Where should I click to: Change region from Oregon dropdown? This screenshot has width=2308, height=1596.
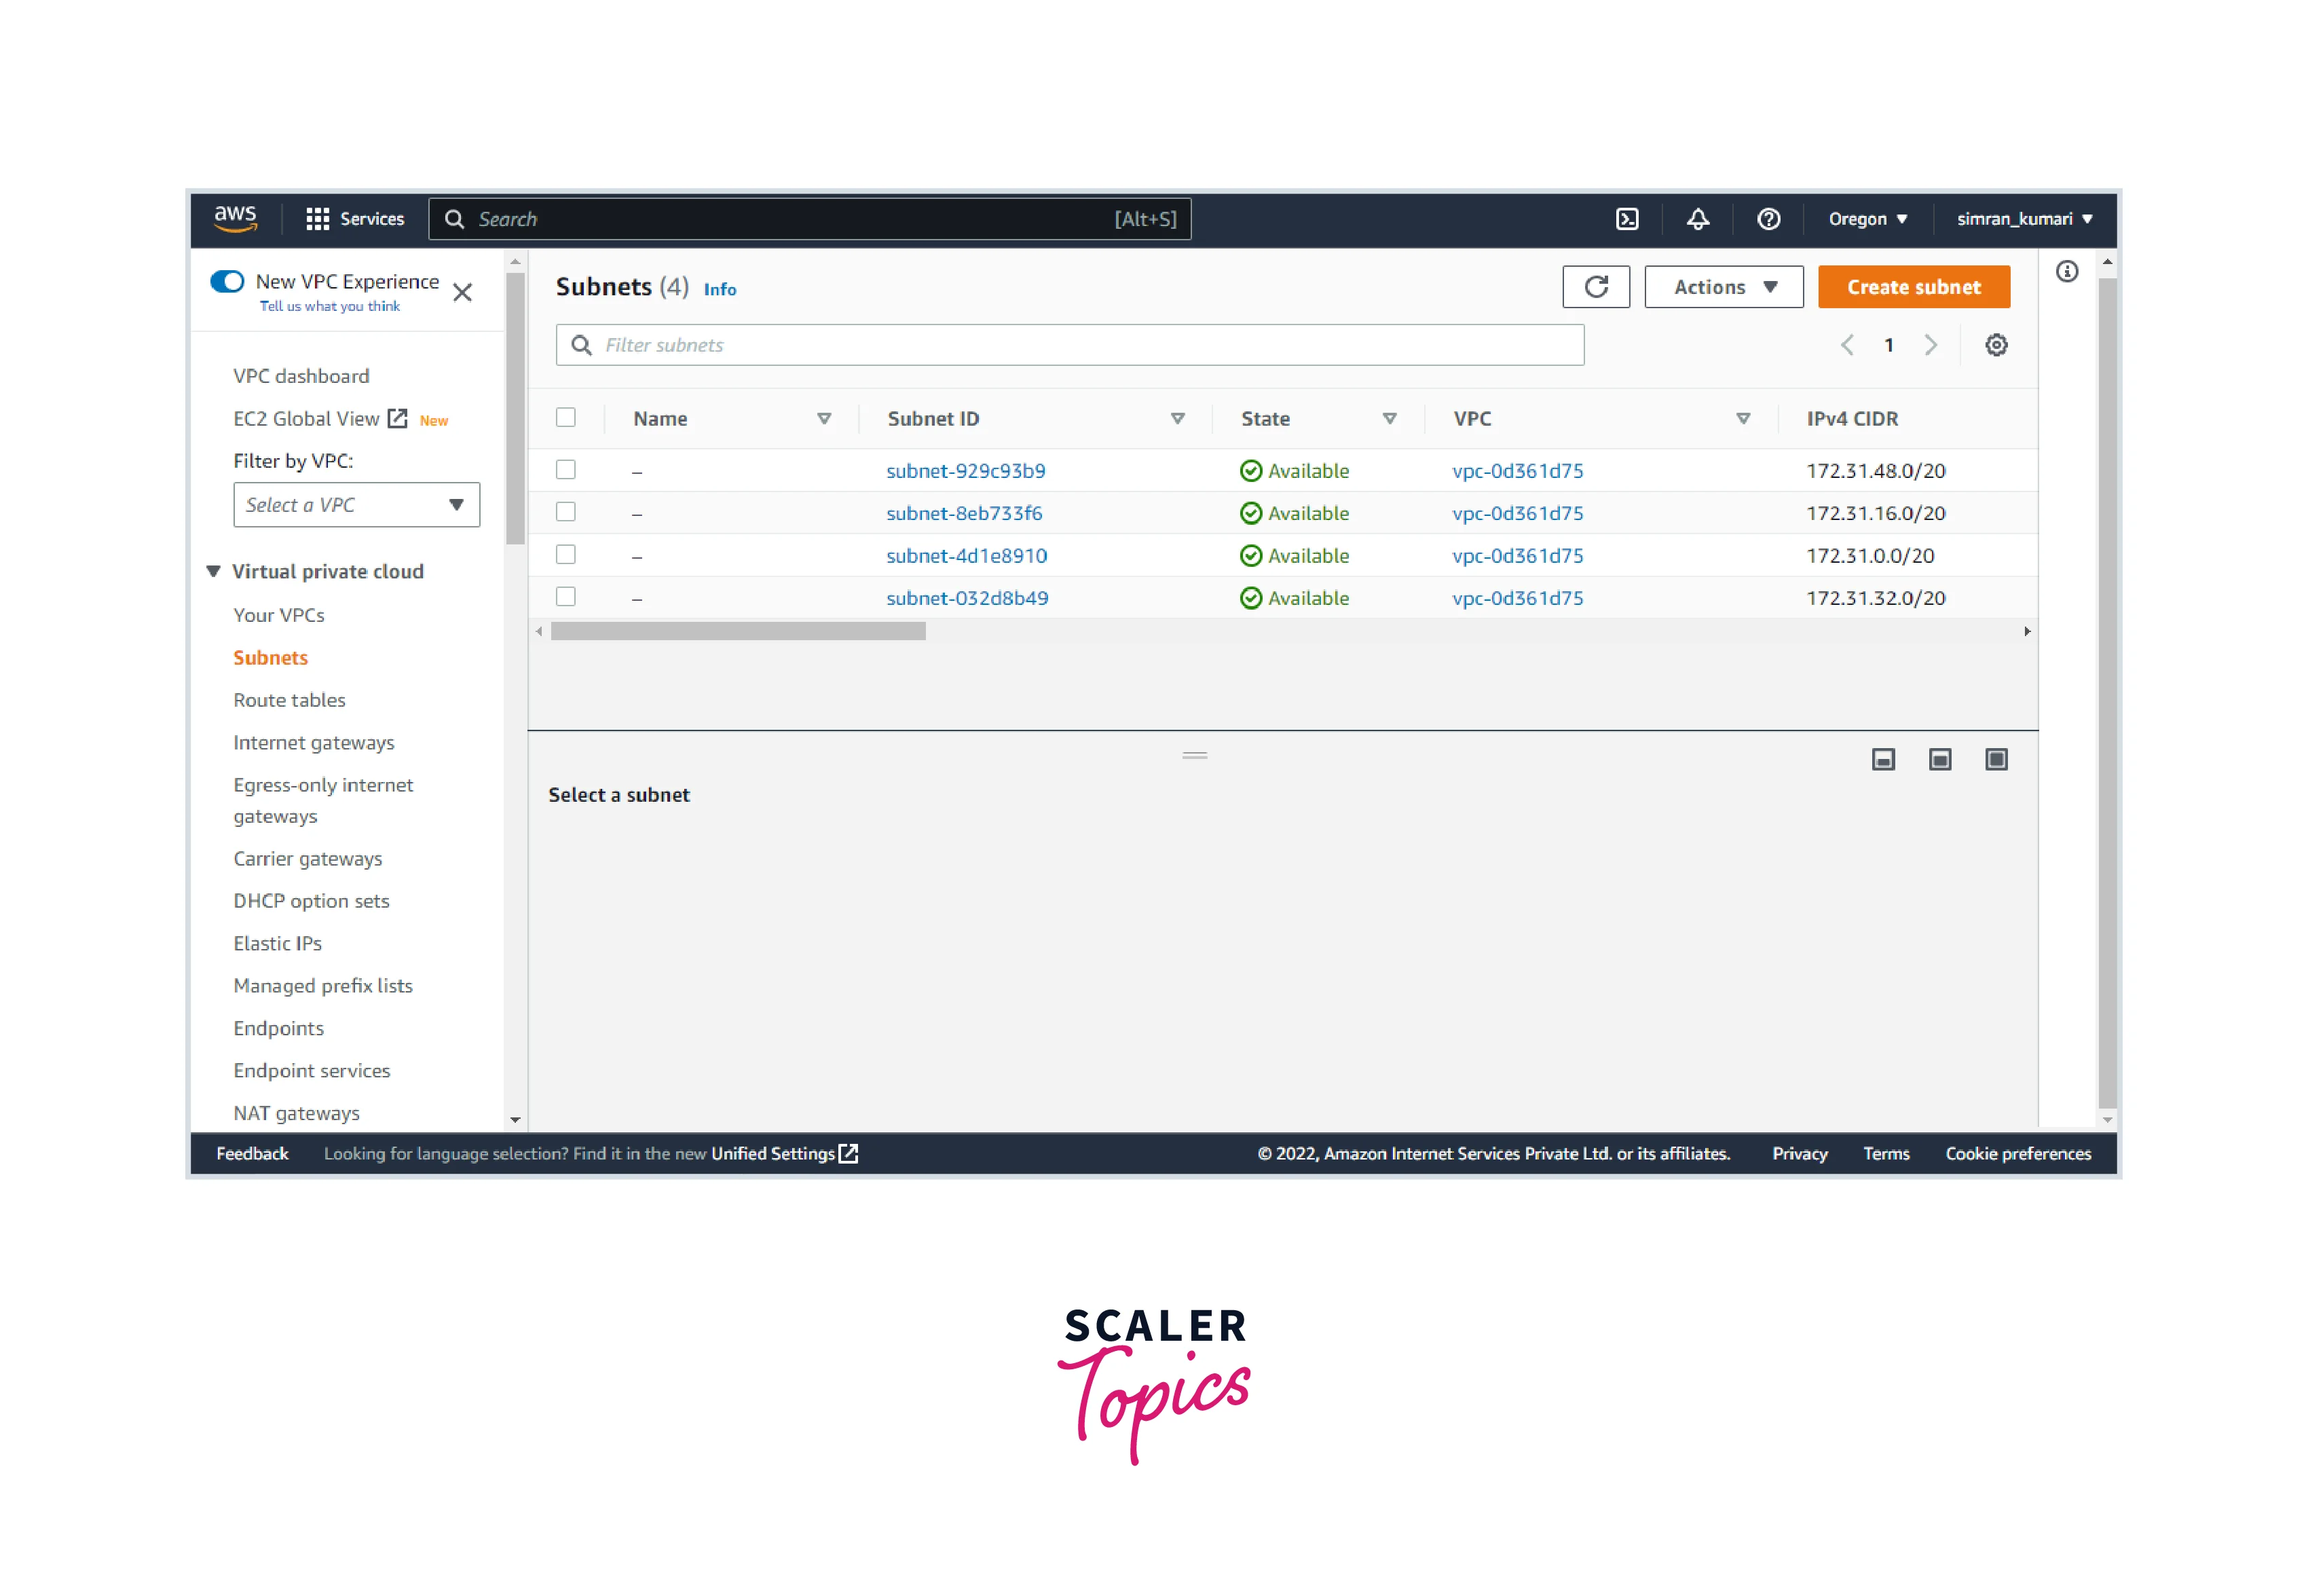1867,219
